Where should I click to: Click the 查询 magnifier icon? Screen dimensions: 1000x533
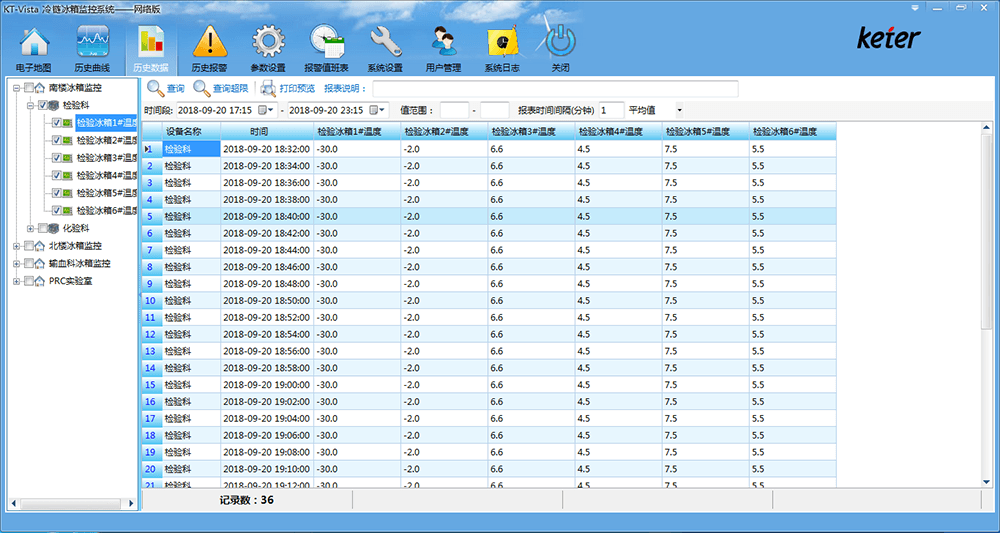click(155, 88)
